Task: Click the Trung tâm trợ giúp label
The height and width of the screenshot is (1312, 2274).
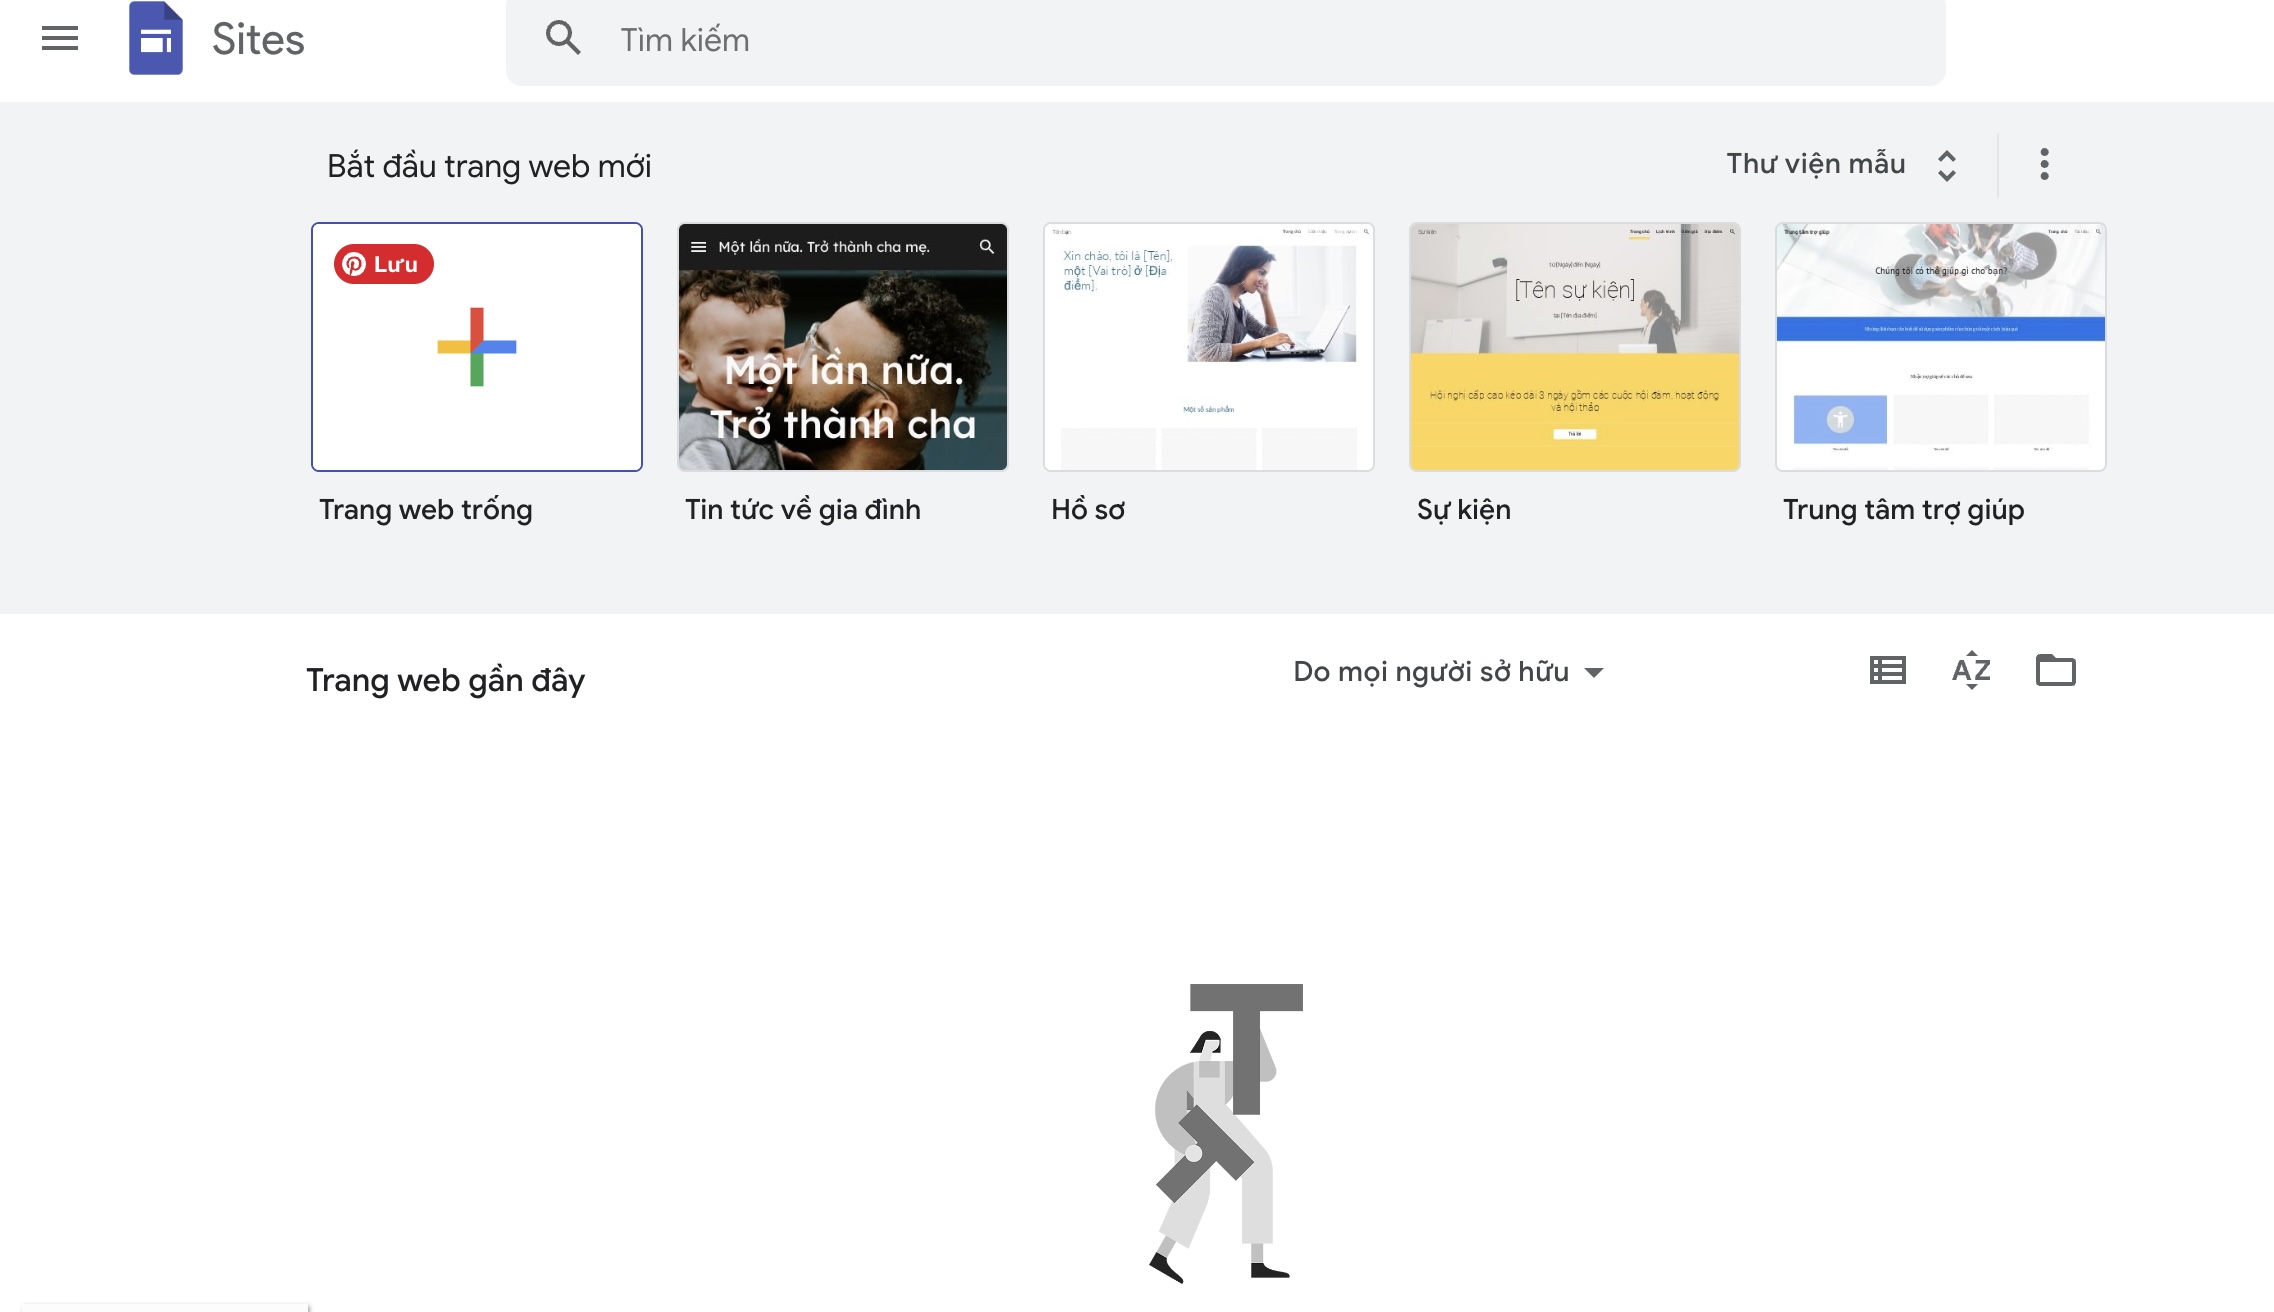Action: 1904,510
